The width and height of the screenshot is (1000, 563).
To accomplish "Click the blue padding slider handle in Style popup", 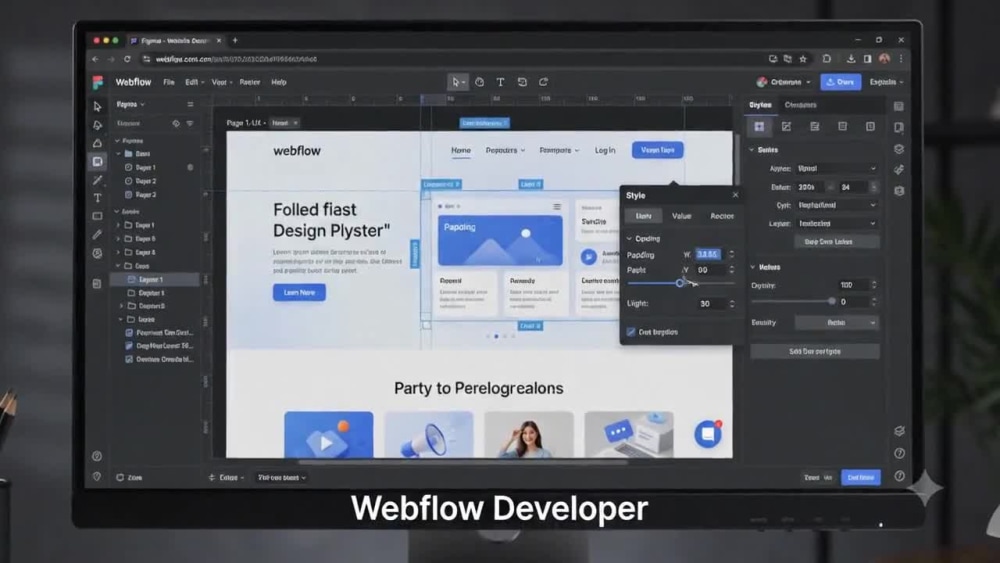I will coord(680,282).
